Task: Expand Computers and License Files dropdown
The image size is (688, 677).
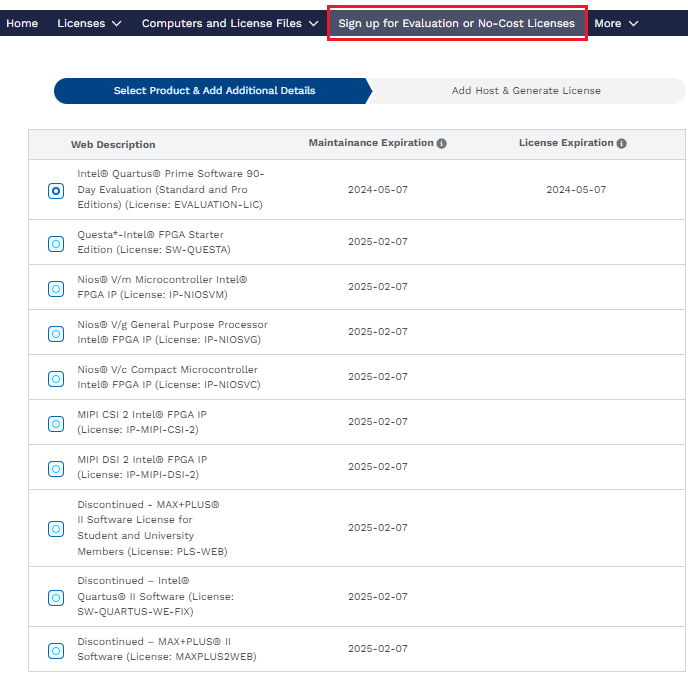Action: tap(230, 23)
